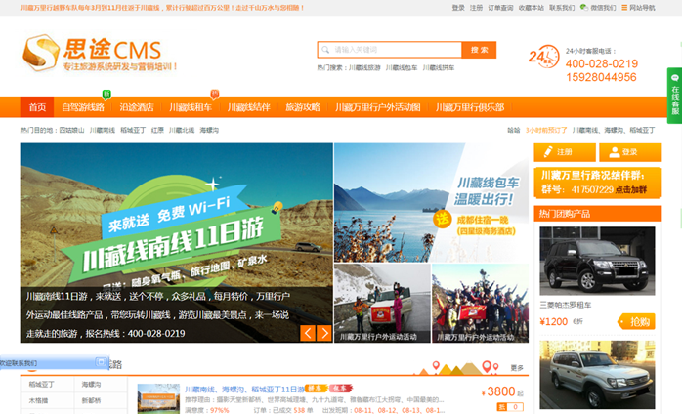682x414 pixels.
Task: Switch to the 川藏线租车 navigation tab
Action: 190,107
